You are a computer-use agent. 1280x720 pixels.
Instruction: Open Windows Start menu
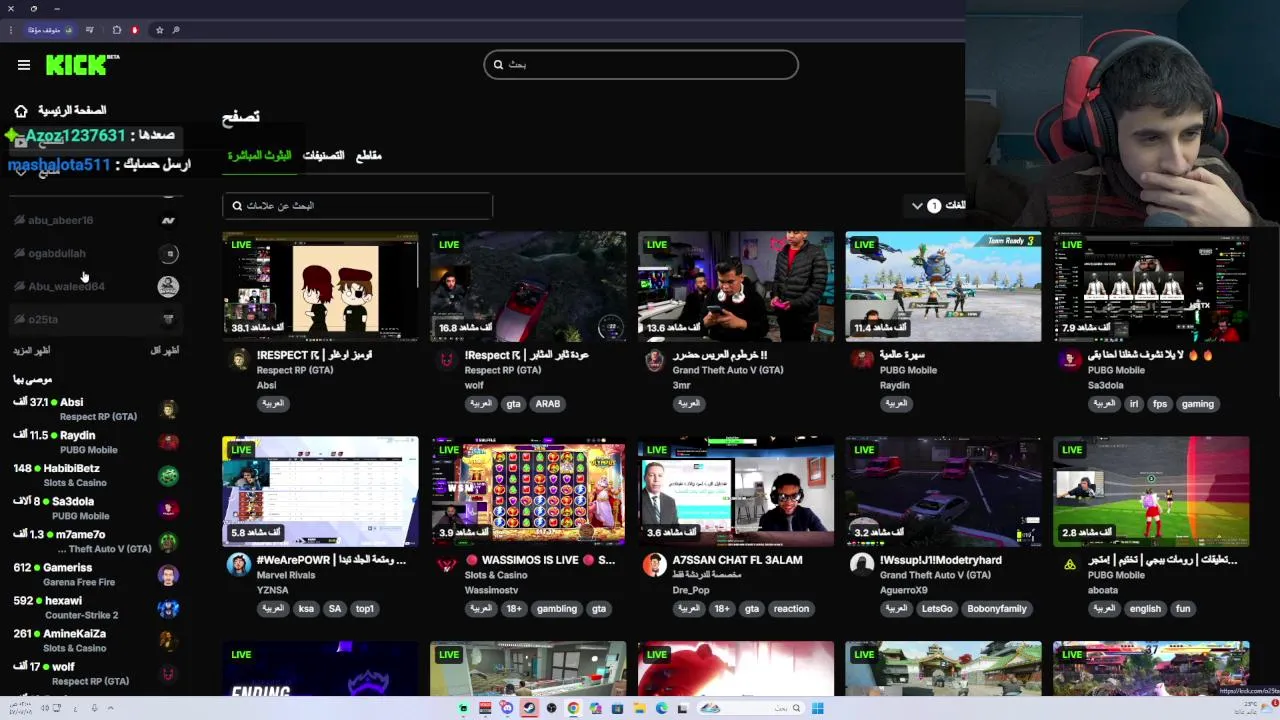(817, 708)
